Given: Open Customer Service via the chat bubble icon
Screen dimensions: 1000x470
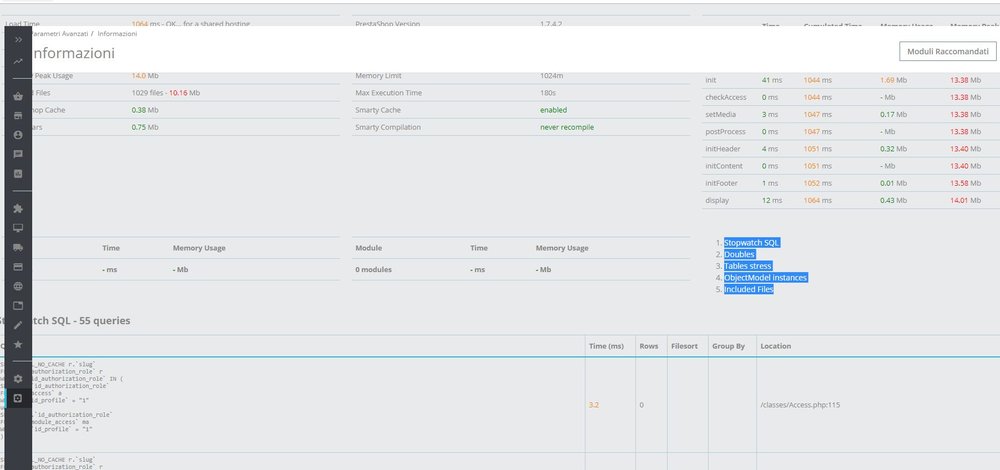Looking at the screenshot, I should pos(18,154).
